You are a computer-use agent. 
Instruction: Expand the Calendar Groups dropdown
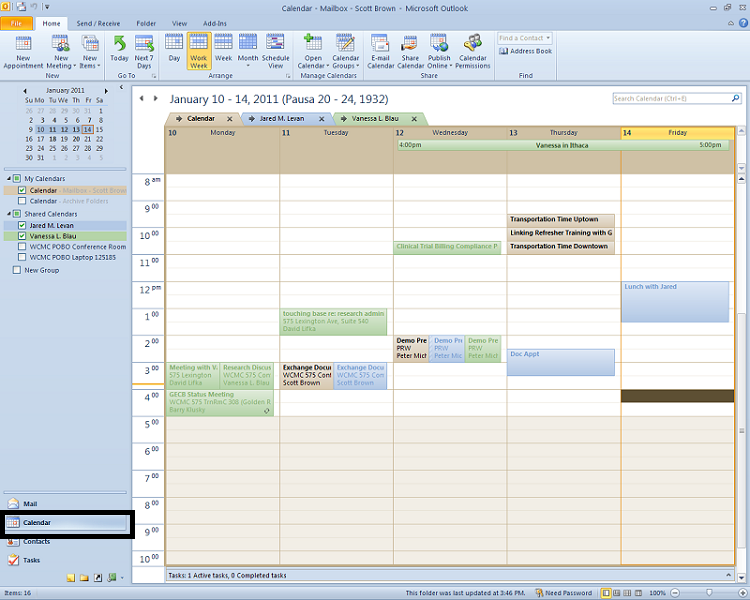click(x=347, y=50)
